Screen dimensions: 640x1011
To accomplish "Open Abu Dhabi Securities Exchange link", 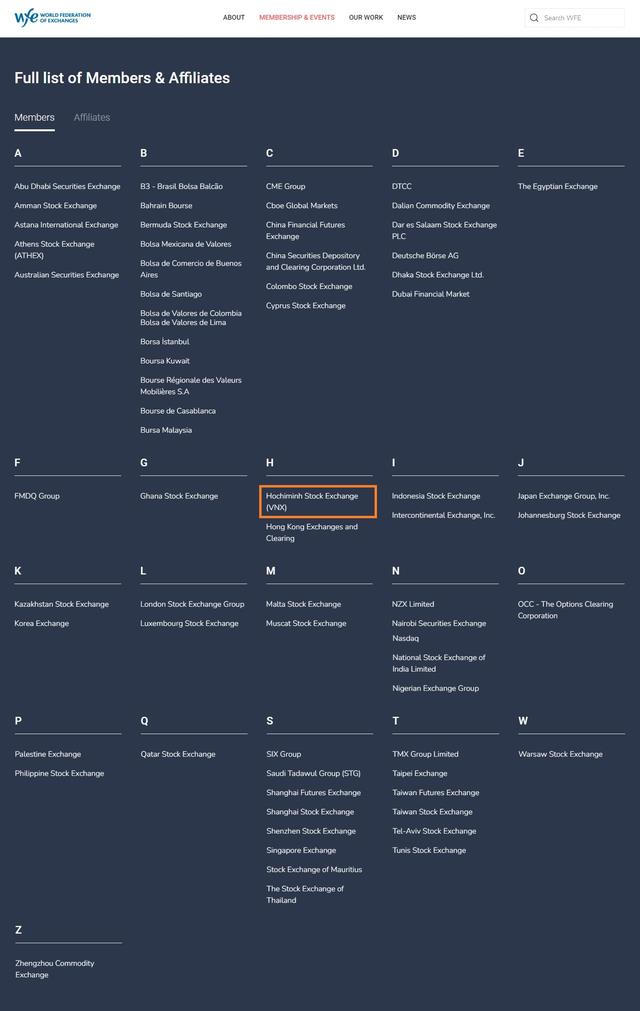I will point(67,186).
